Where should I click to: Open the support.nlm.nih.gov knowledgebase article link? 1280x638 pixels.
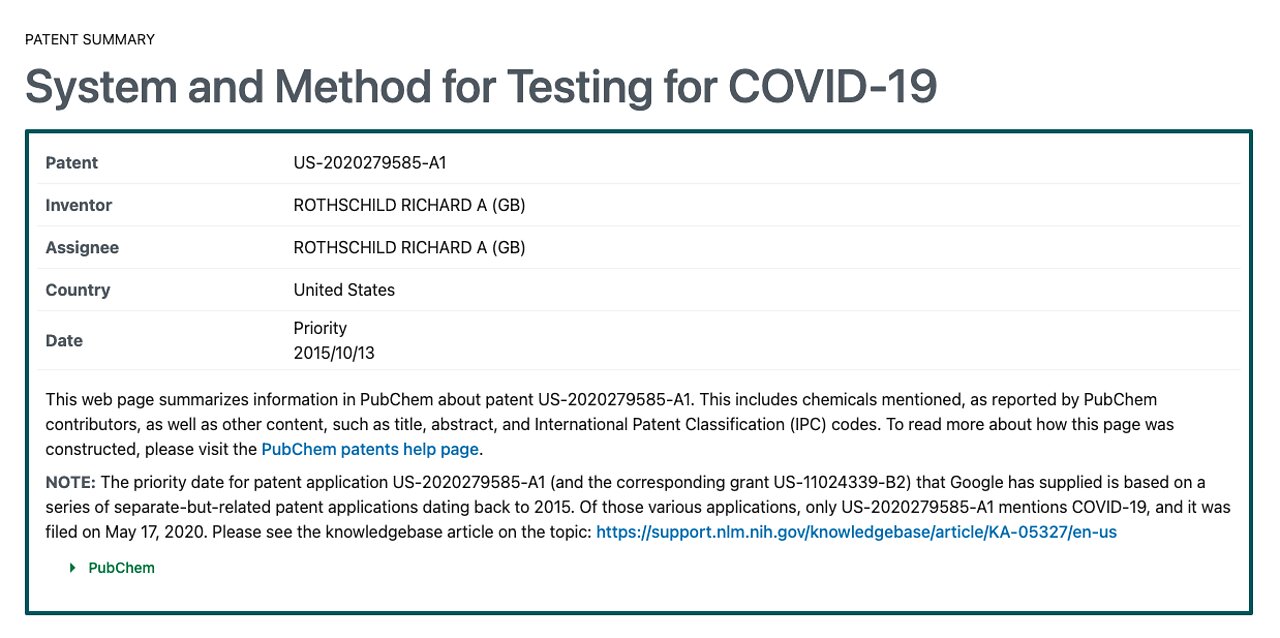[856, 532]
